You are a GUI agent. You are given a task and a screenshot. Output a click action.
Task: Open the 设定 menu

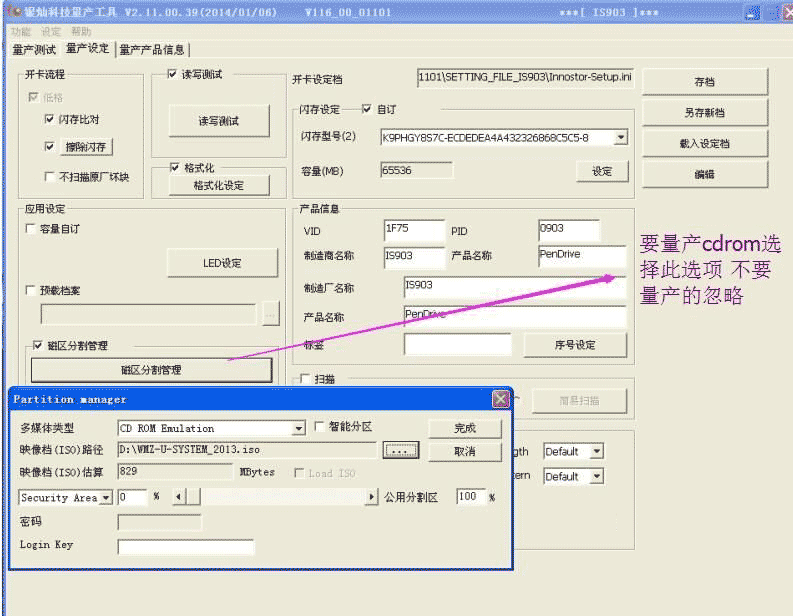pyautogui.click(x=51, y=31)
